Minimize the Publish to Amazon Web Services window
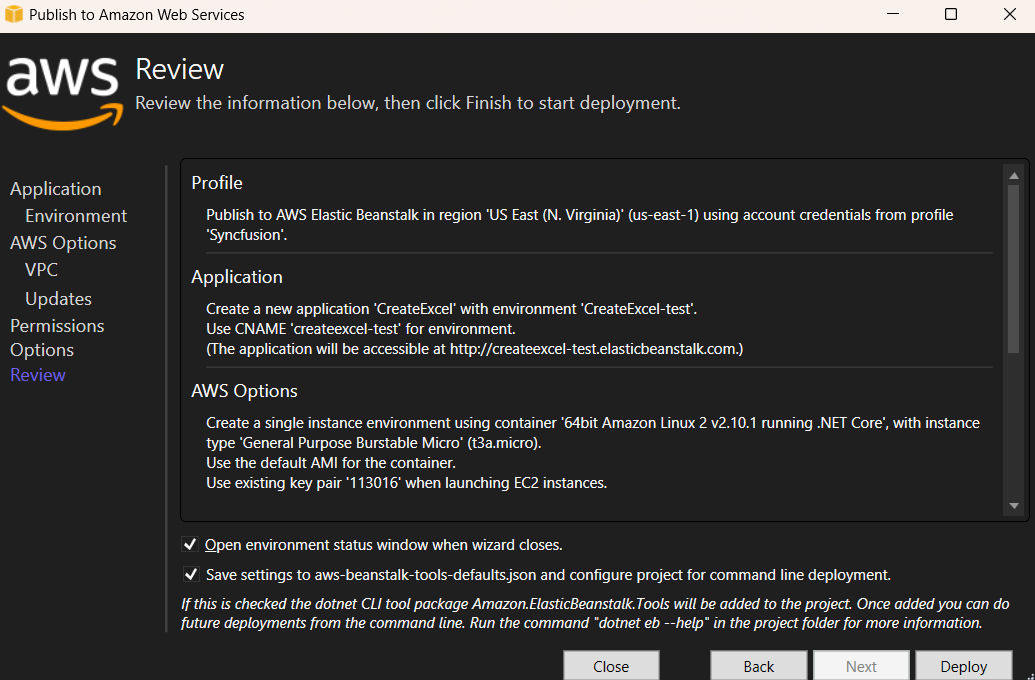 (892, 15)
